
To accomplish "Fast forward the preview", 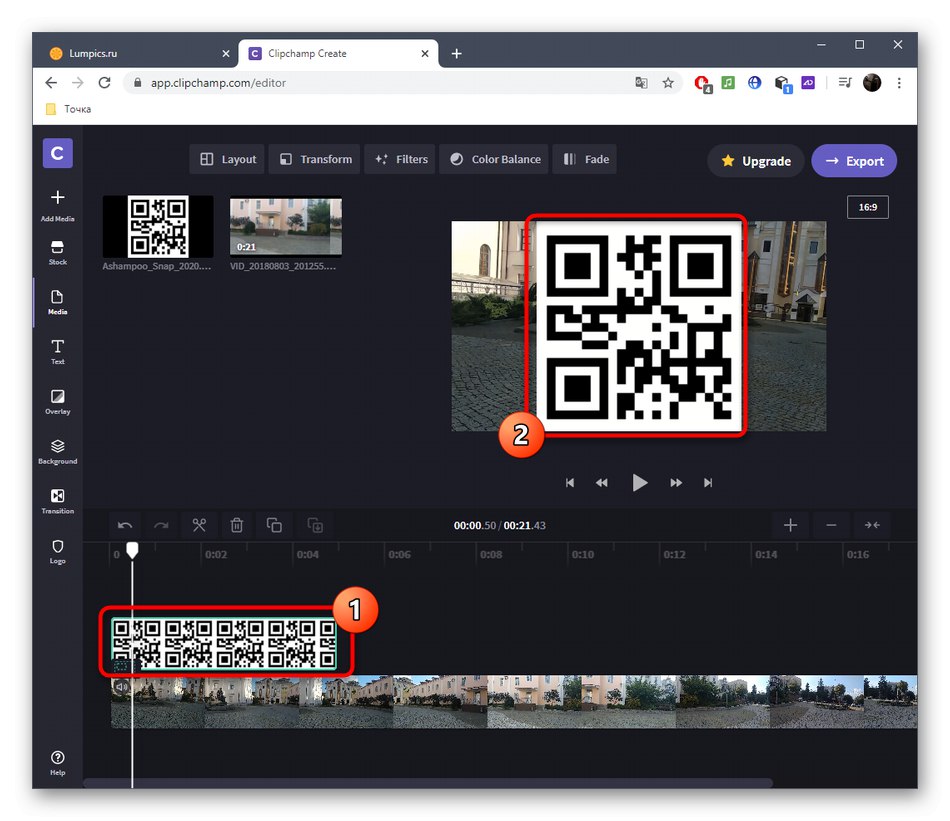I will (x=676, y=483).
